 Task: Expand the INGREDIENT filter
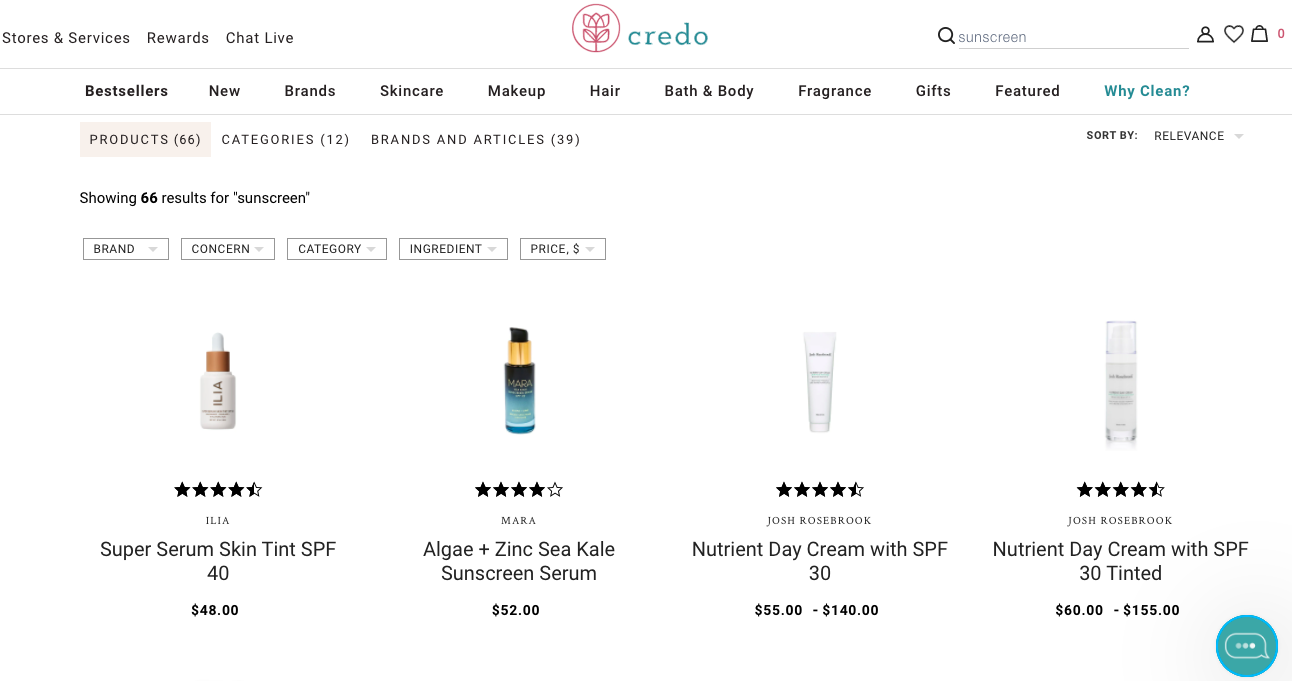[x=453, y=248]
